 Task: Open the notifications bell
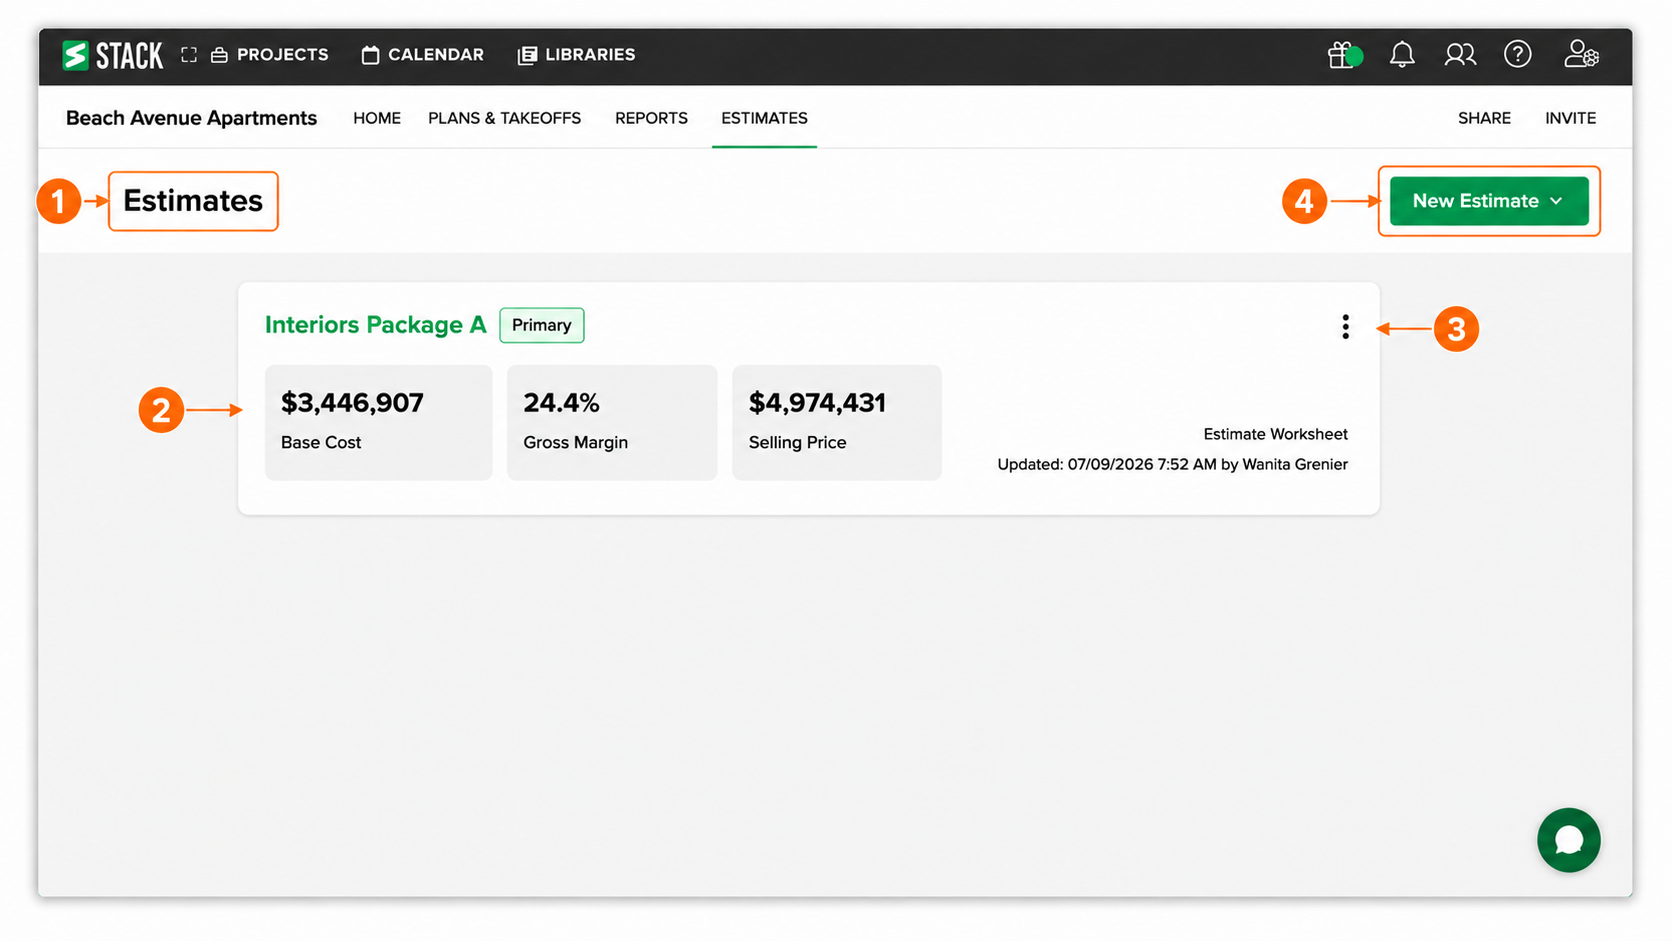coord(1402,55)
